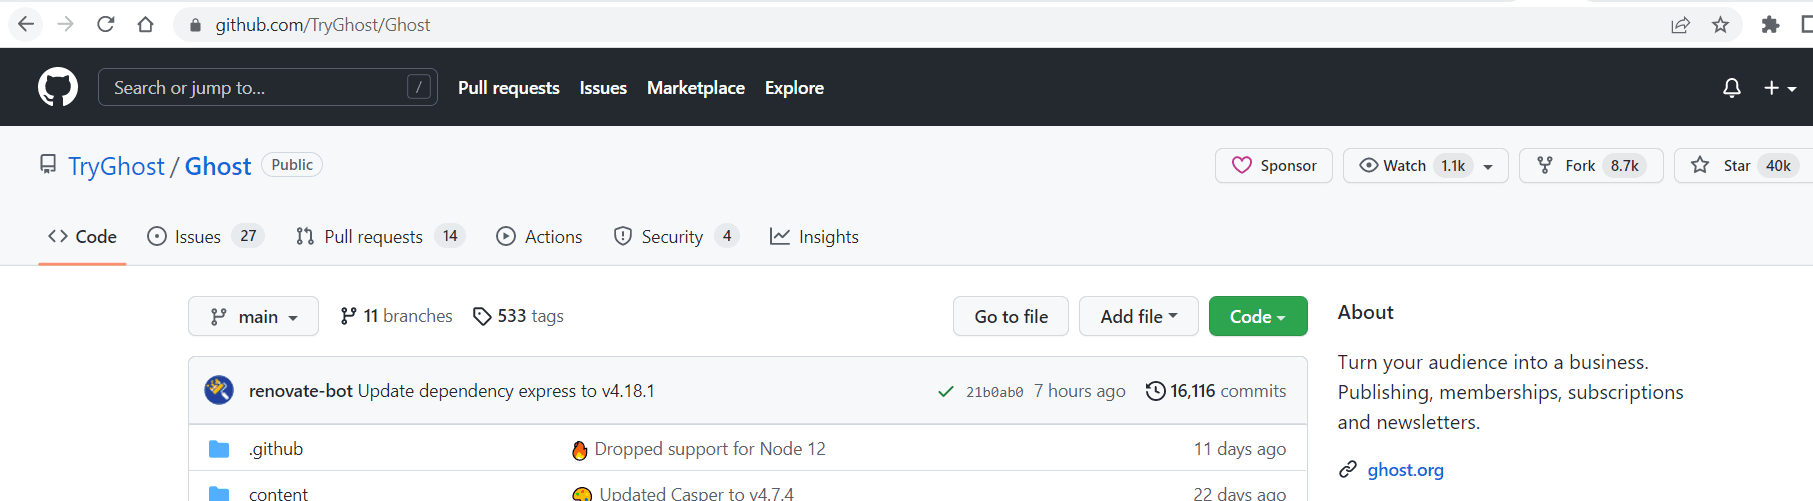Open the notifications bell
1813x501 pixels.
(1731, 88)
